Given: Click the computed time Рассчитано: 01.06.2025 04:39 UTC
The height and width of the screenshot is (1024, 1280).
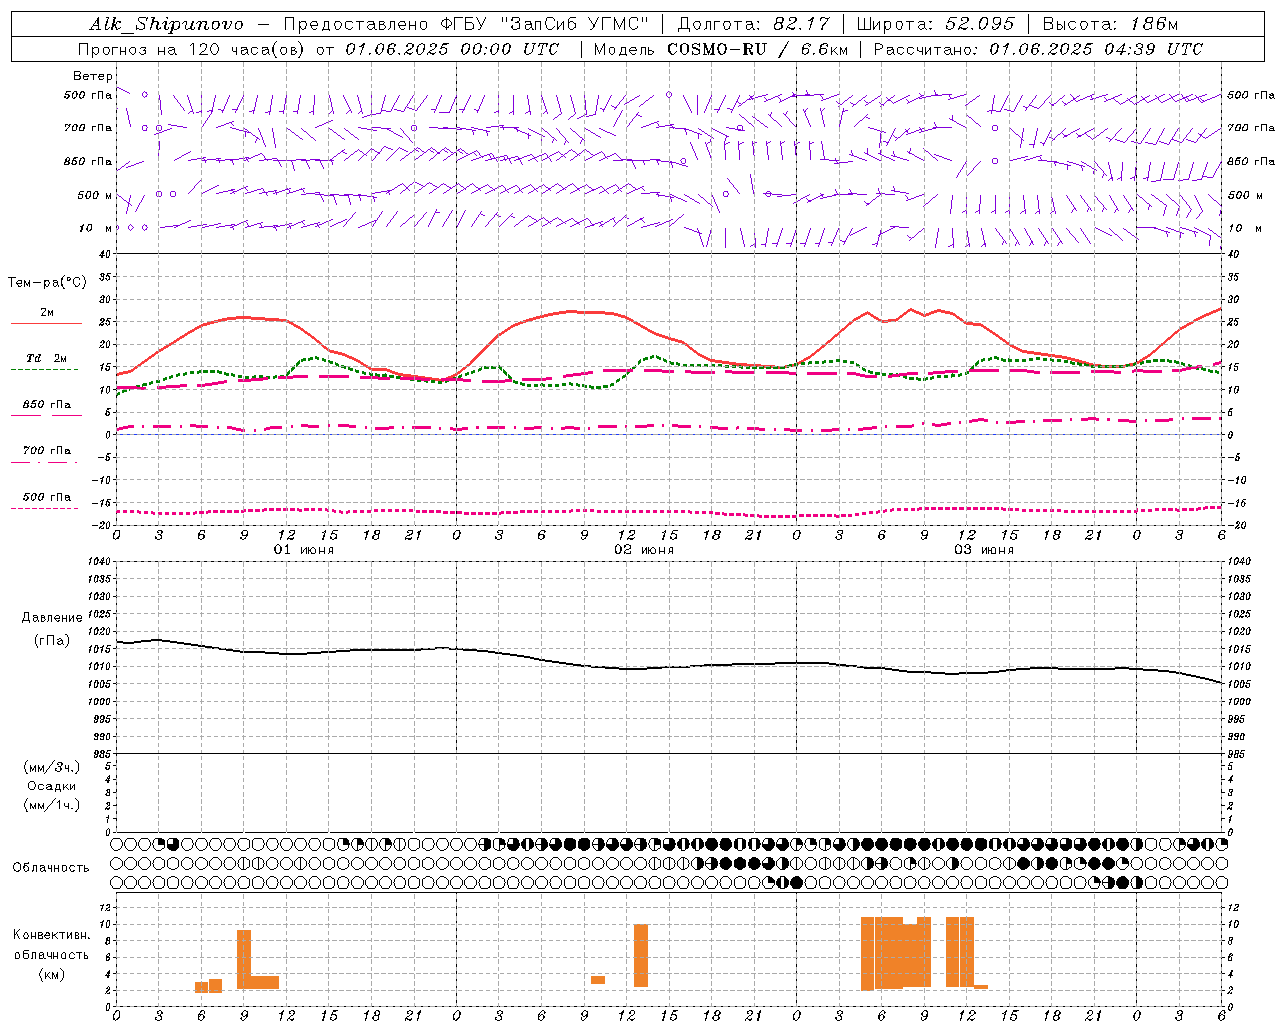Looking at the screenshot, I should pyautogui.click(x=1038, y=49).
